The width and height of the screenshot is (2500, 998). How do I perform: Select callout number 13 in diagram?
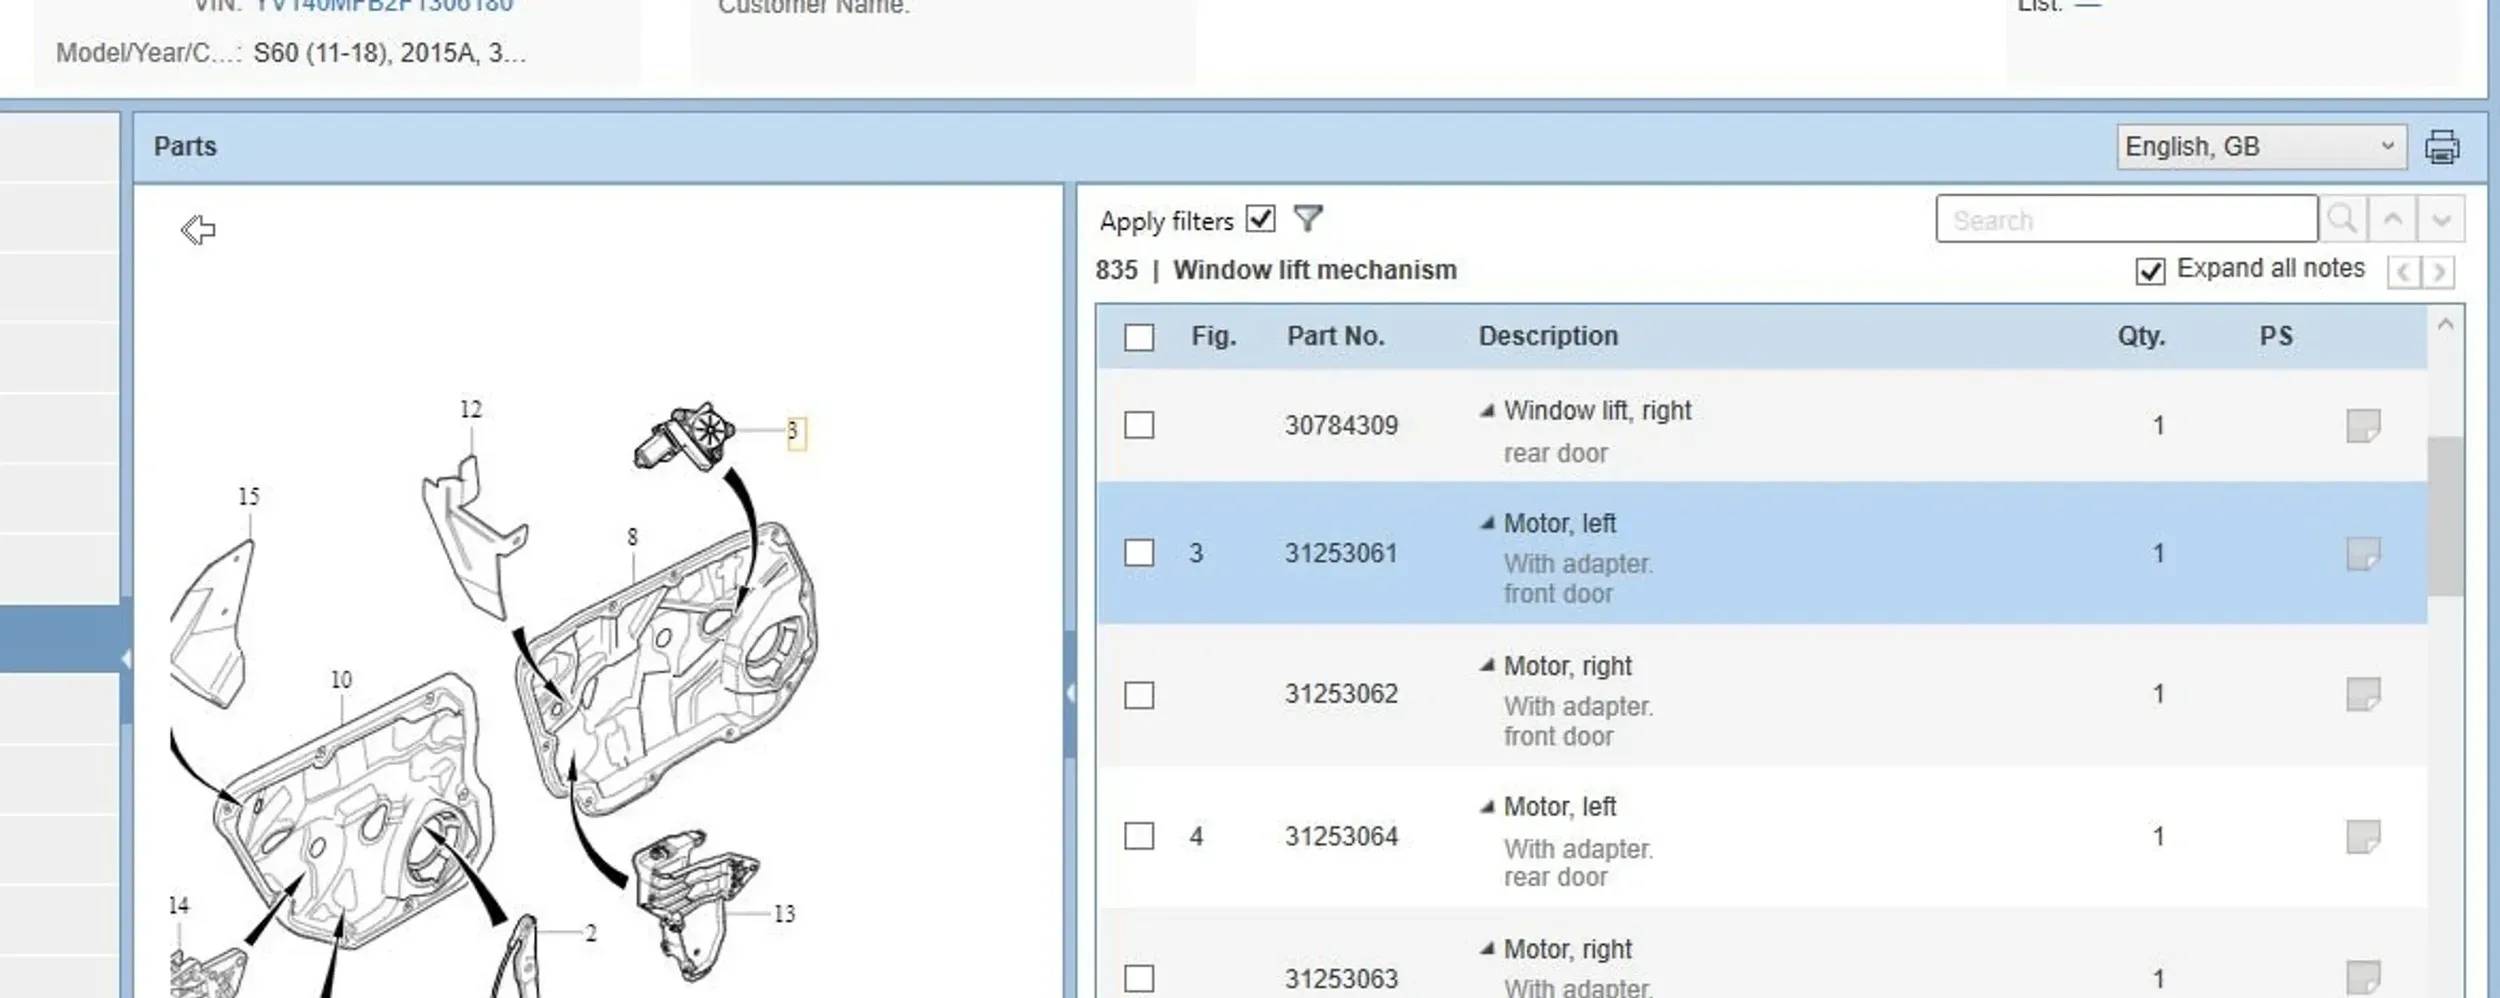[x=784, y=914]
